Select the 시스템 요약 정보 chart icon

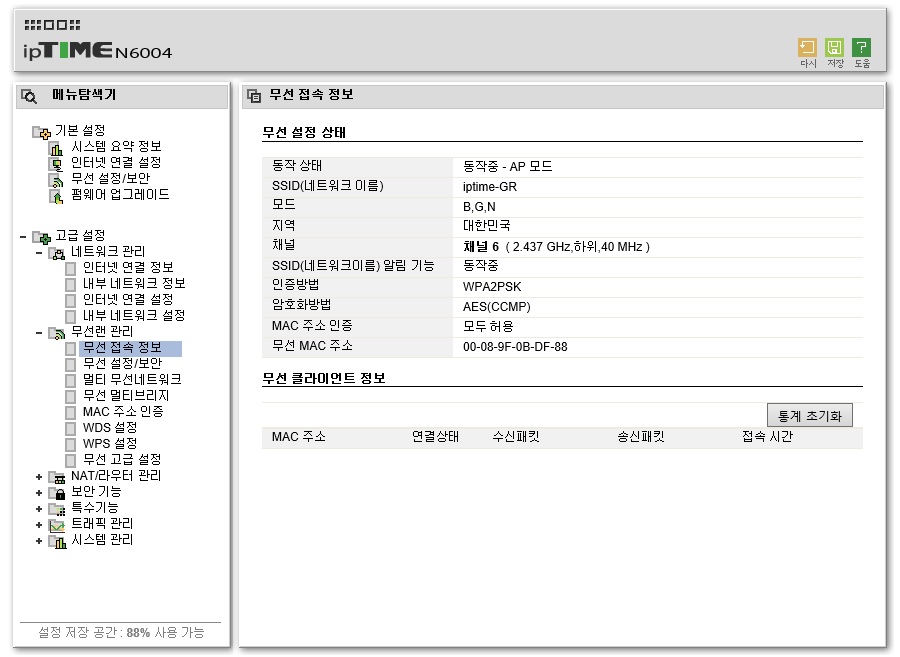pos(56,149)
